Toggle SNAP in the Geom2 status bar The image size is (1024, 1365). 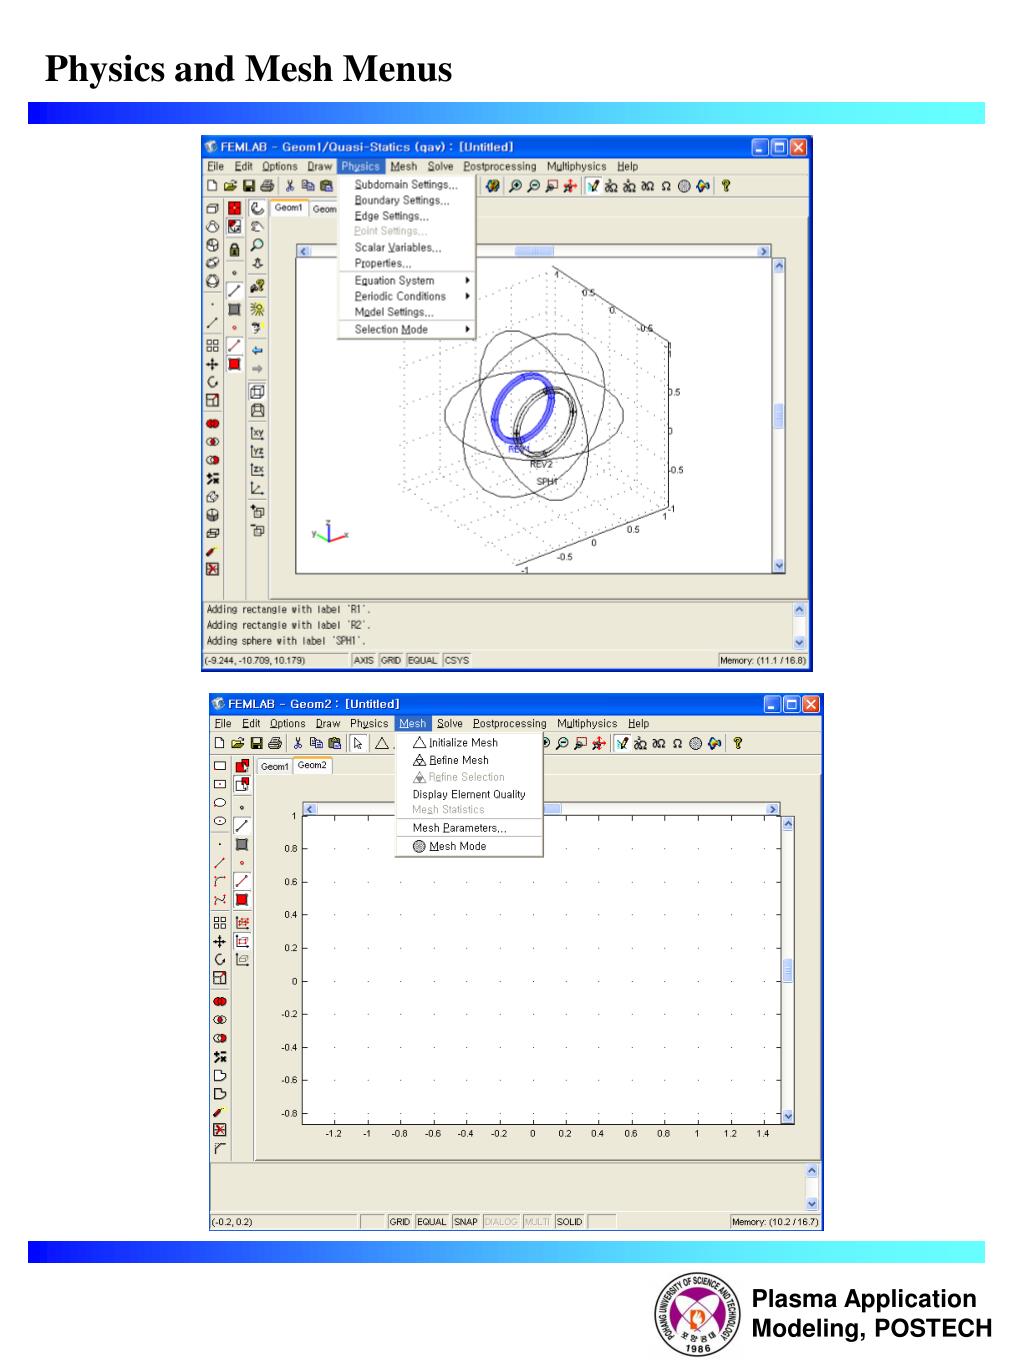click(x=466, y=1222)
